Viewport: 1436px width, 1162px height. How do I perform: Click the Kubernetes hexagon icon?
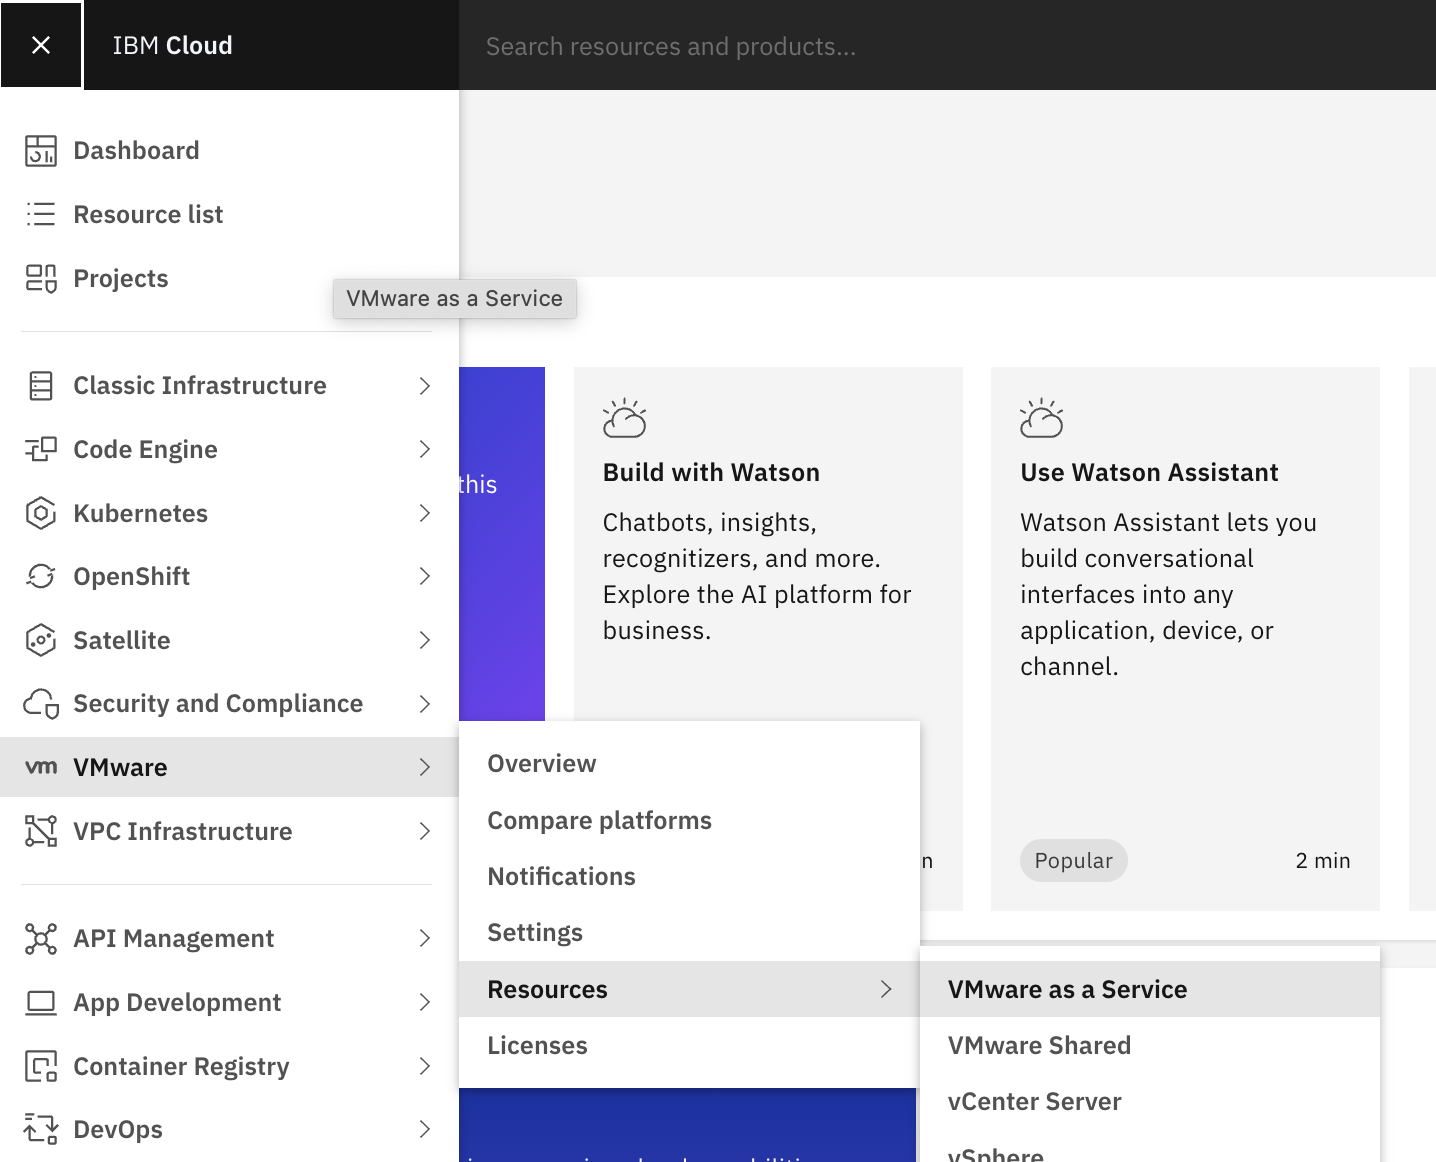click(x=41, y=513)
